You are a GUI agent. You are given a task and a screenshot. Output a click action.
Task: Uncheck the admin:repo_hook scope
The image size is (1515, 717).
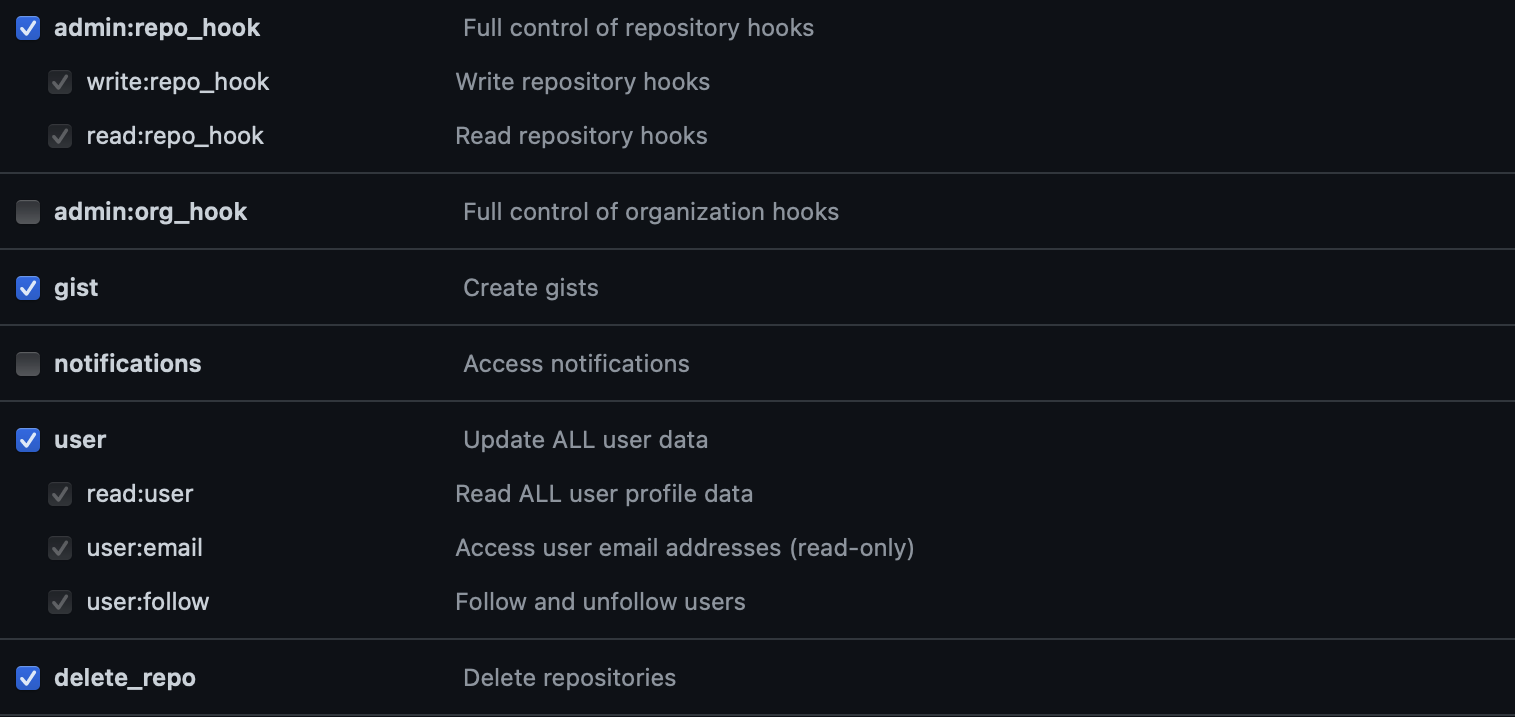27,28
